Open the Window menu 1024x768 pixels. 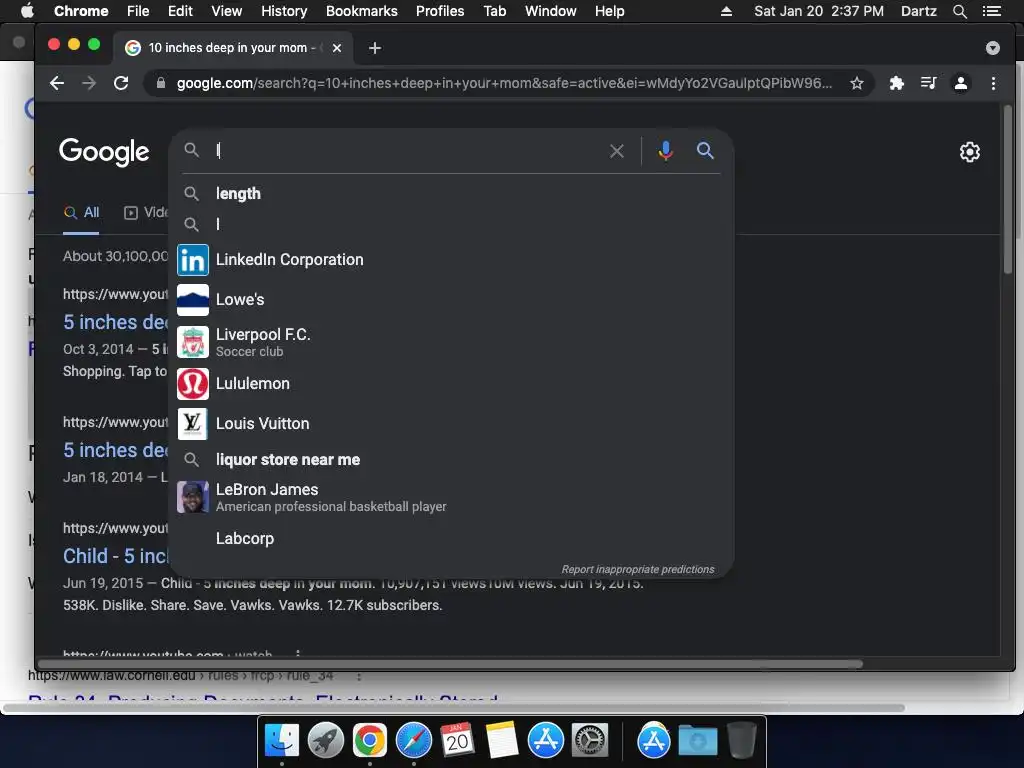[551, 11]
